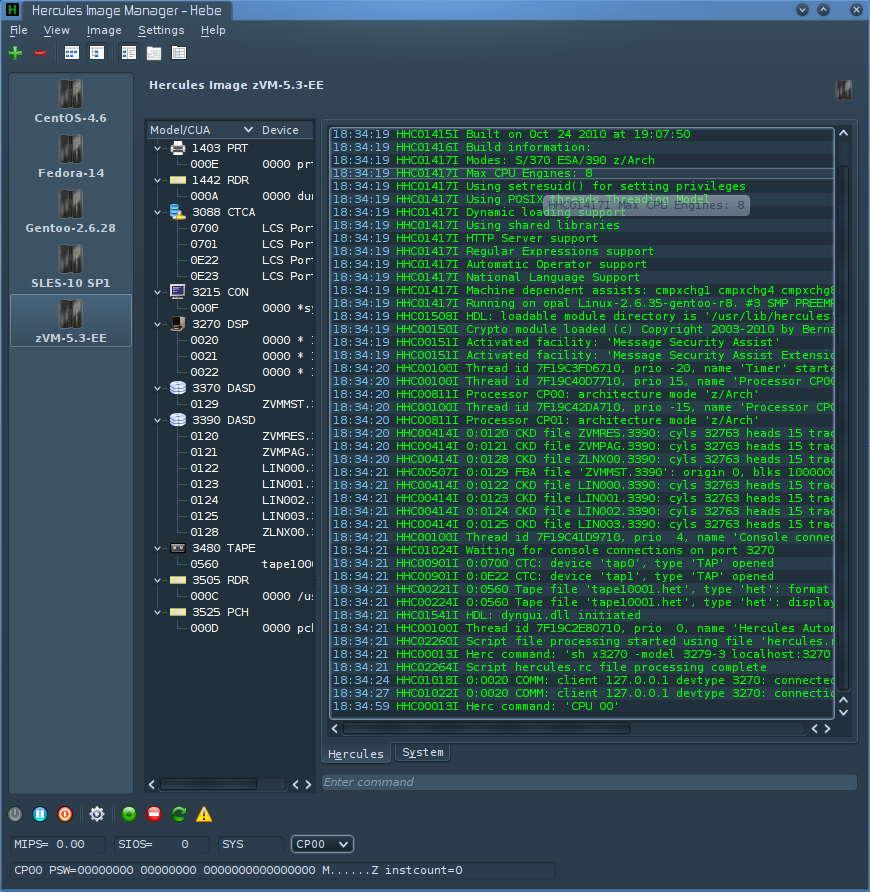Viewport: 870px width, 892px height.
Task: Collapse the 1403 PRT tree node
Action: pos(158,148)
